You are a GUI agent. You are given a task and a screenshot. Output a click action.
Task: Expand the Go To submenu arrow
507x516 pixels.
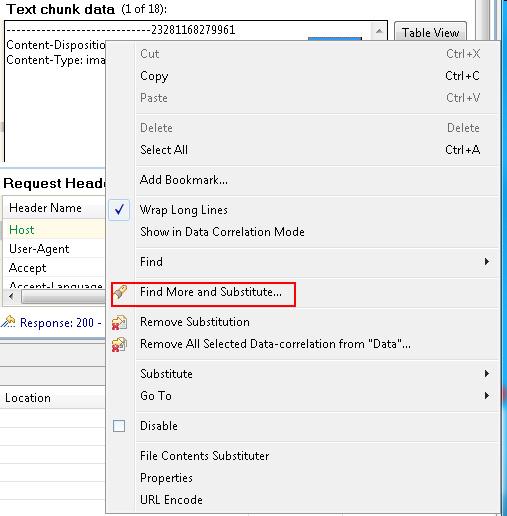pyautogui.click(x=487, y=396)
